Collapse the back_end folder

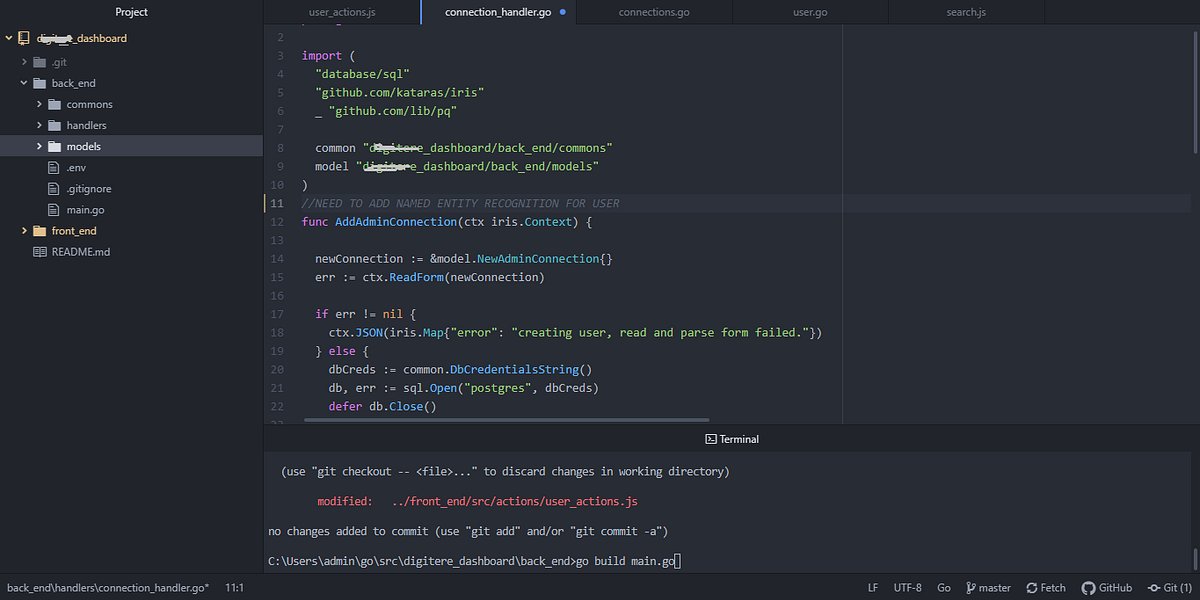[x=25, y=82]
